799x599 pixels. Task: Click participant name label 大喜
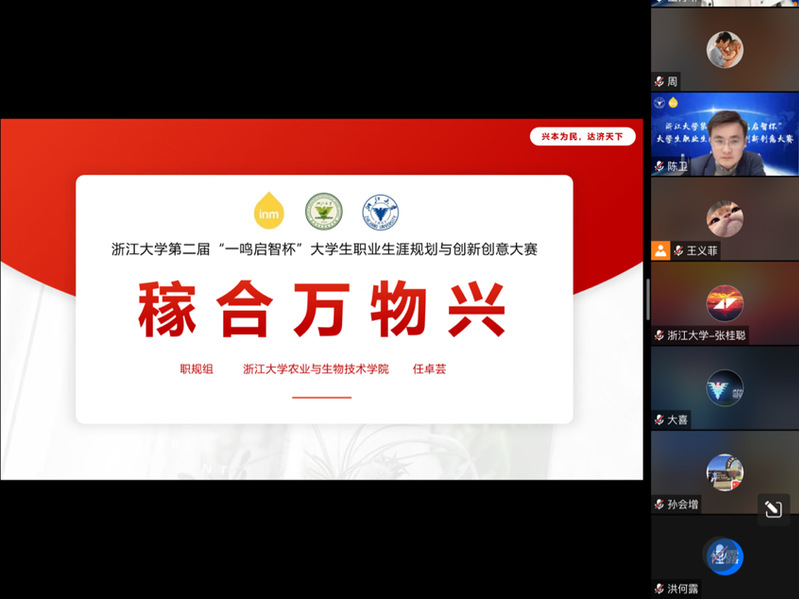tap(677, 420)
